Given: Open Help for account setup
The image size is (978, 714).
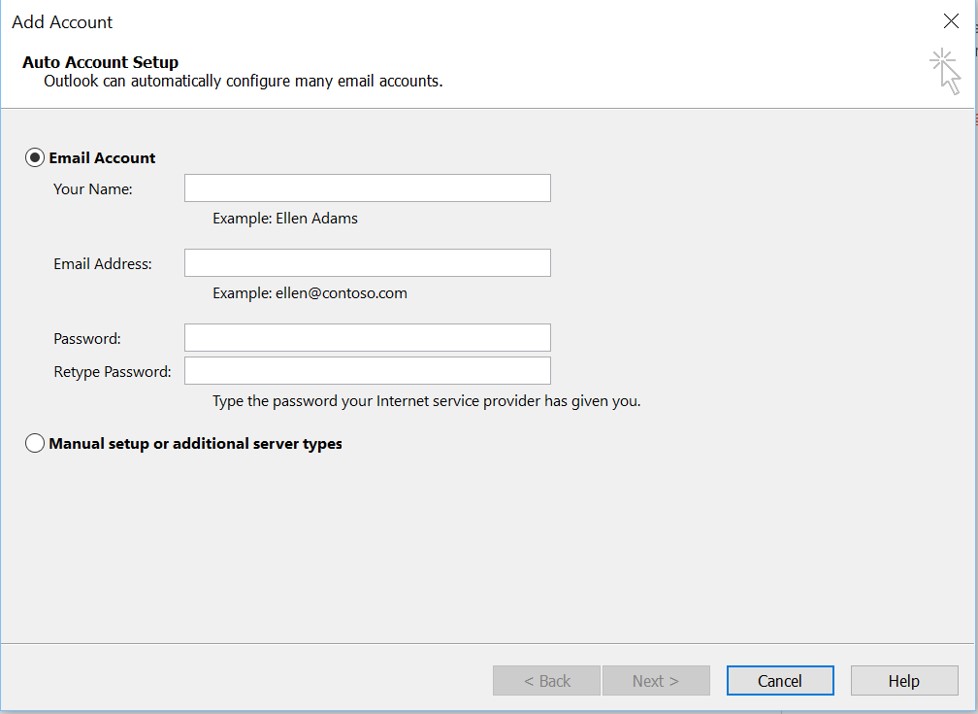Looking at the screenshot, I should click(x=904, y=680).
